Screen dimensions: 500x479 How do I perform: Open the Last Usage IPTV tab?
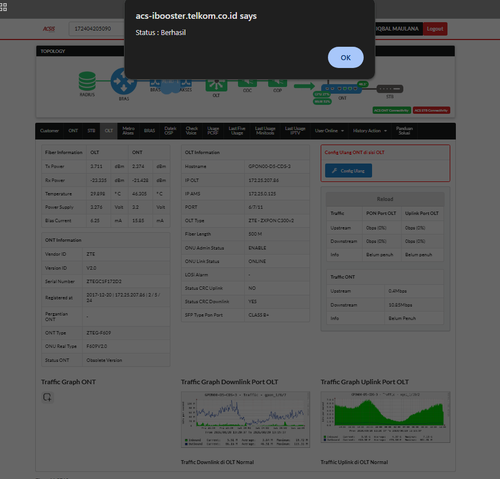295,131
